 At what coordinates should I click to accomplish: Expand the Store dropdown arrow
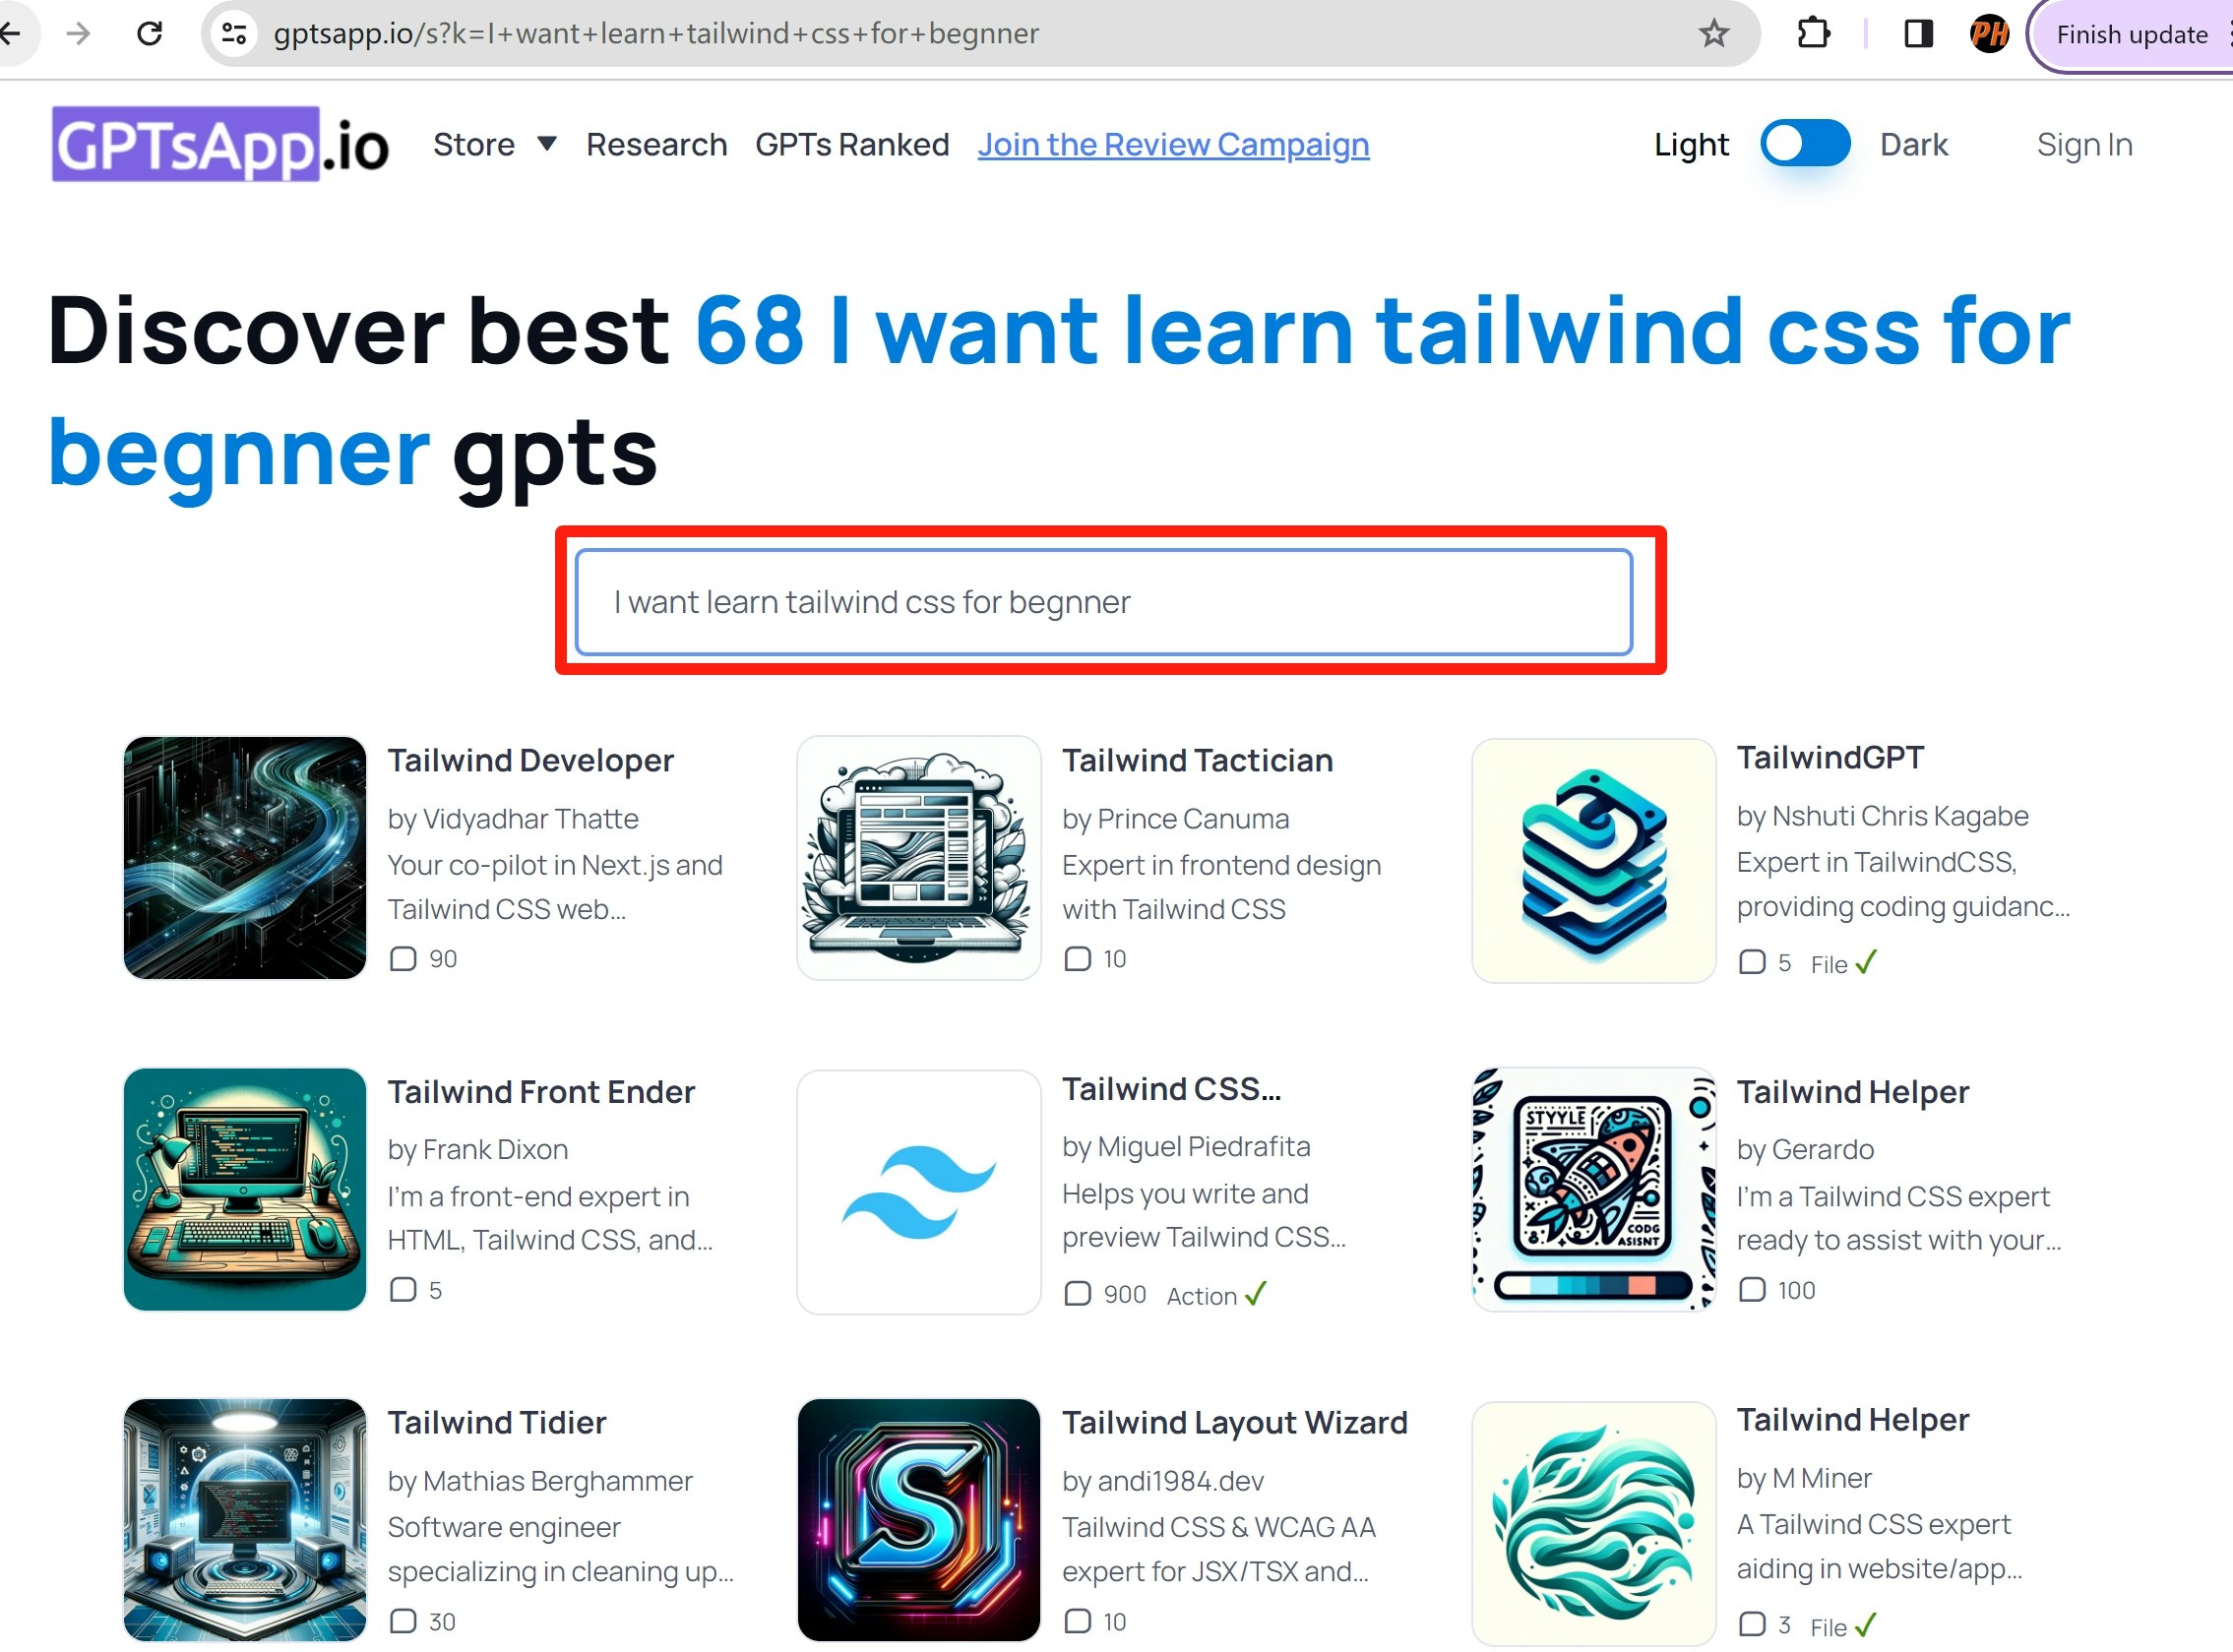pyautogui.click(x=547, y=144)
